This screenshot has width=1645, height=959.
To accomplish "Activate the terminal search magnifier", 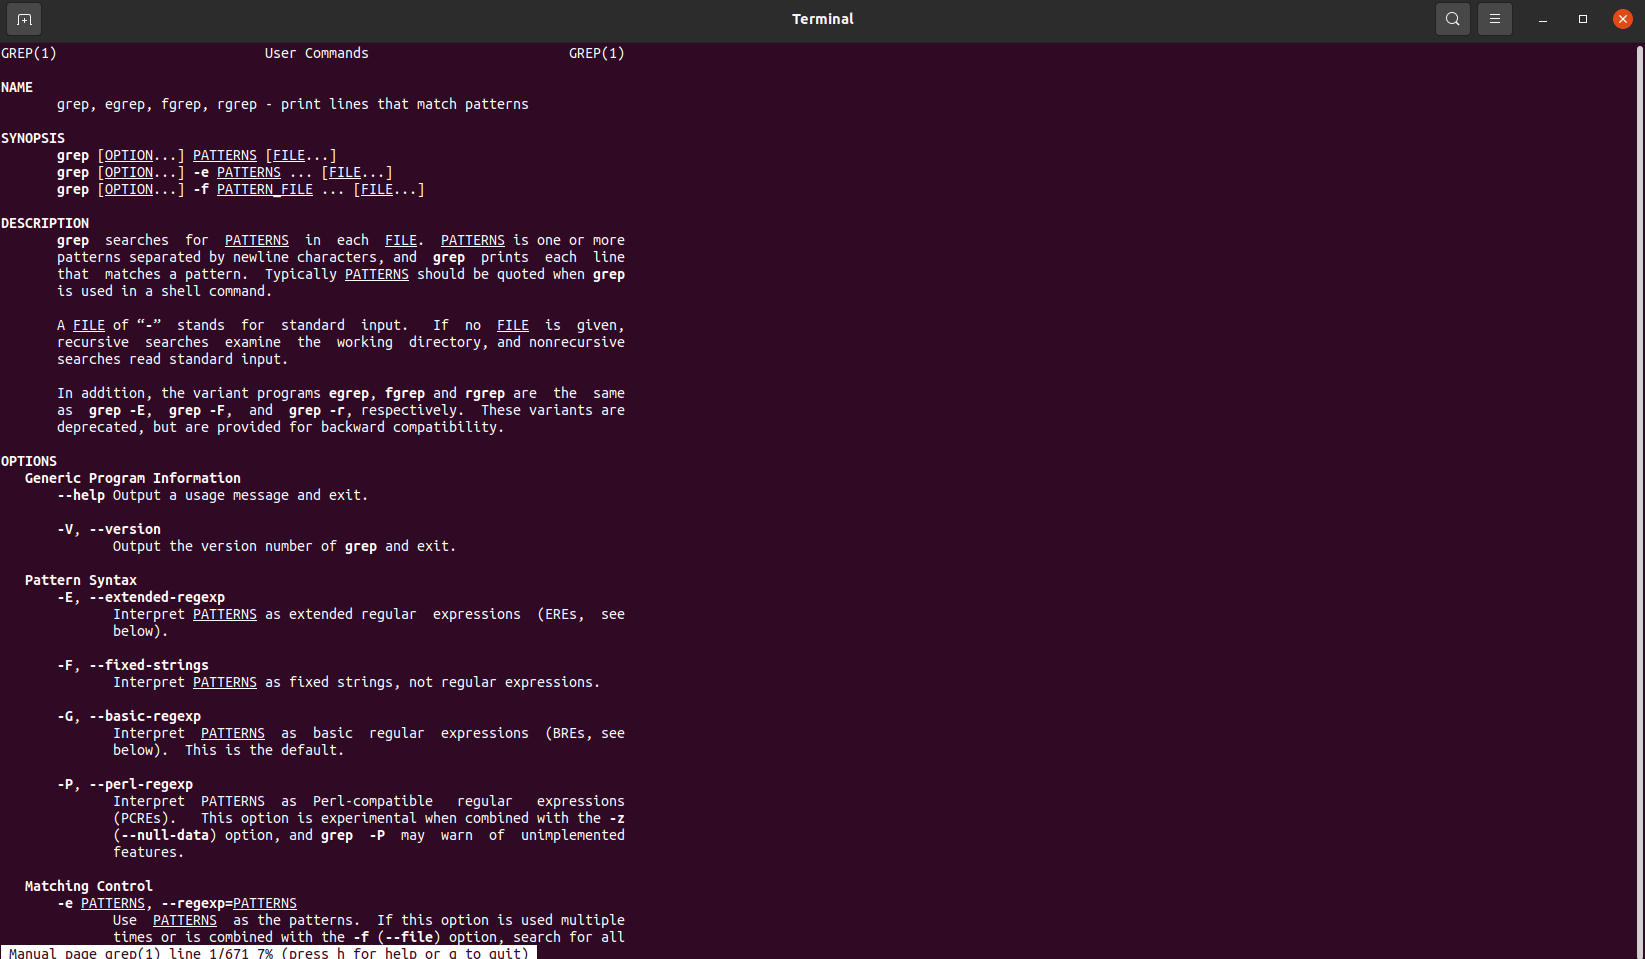I will [1452, 18].
